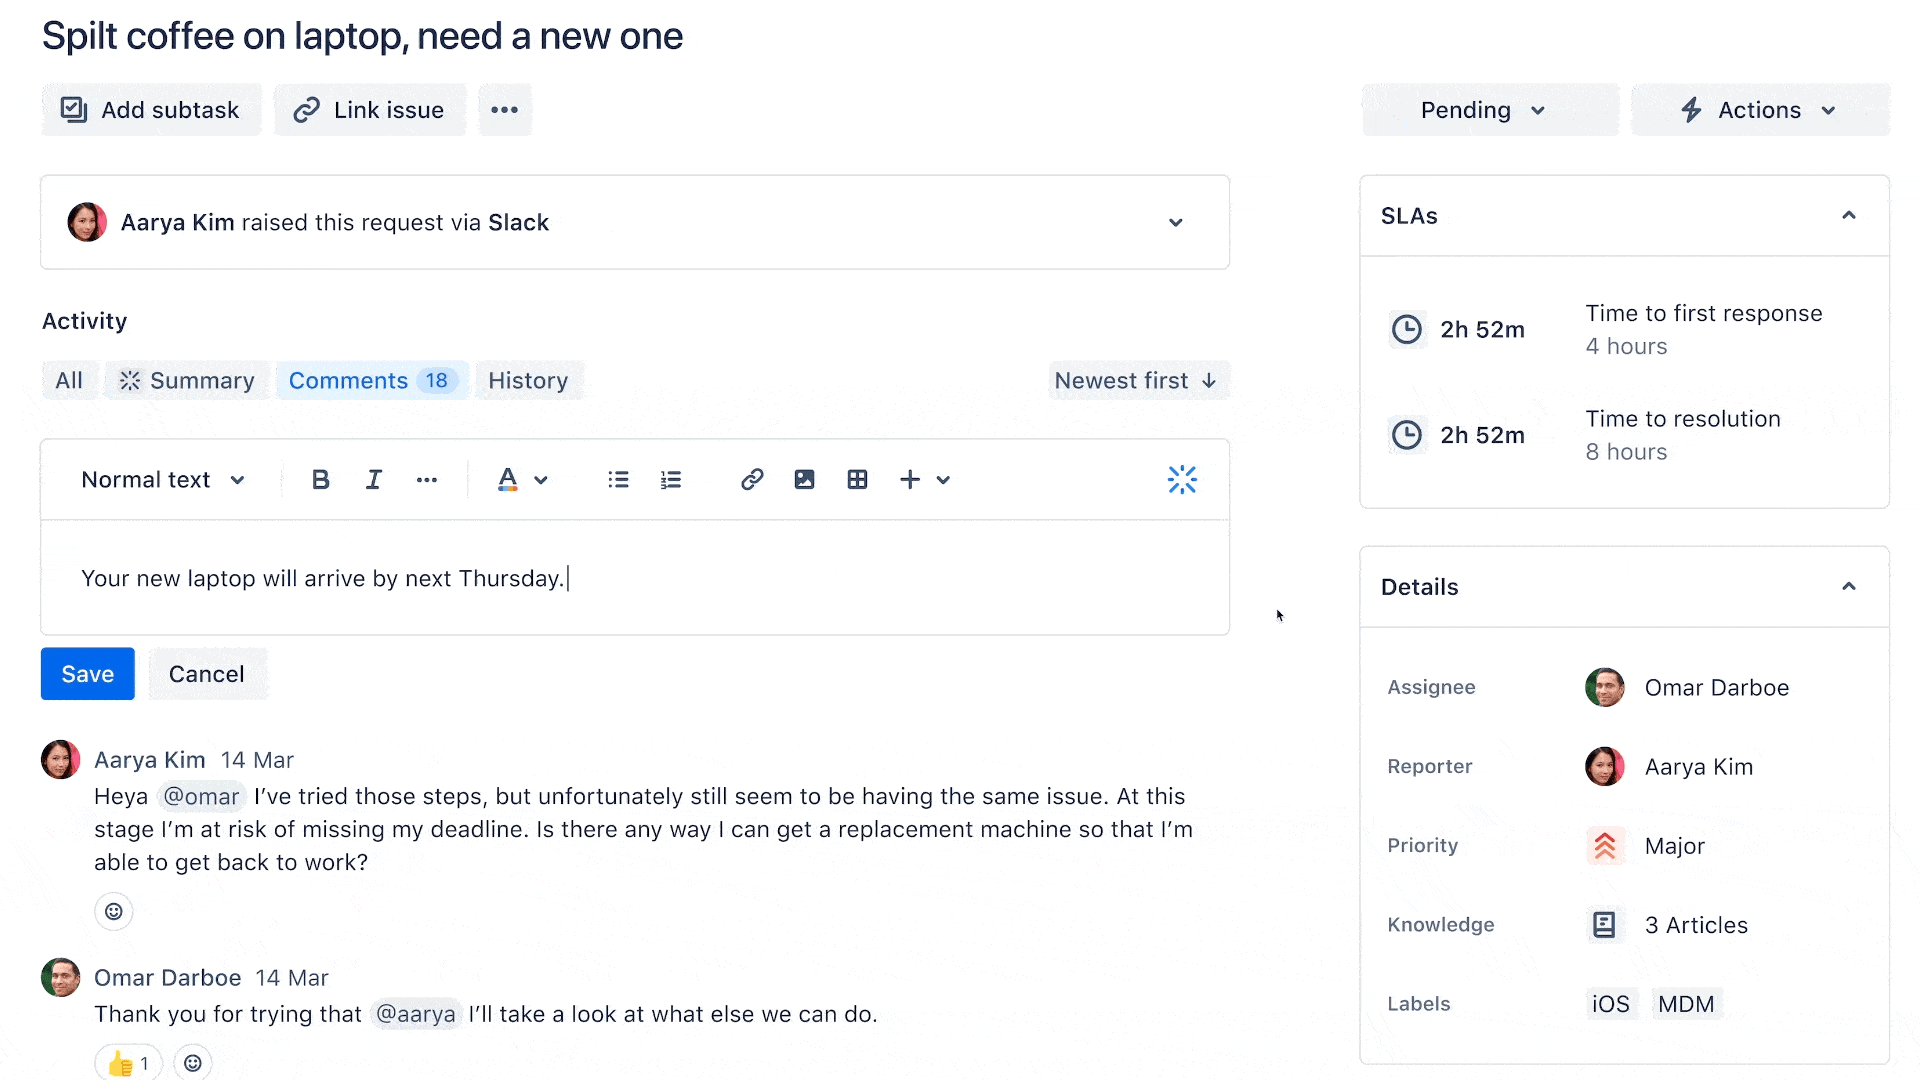Switch to the All activity tab
This screenshot has width=1920, height=1080.
[x=67, y=380]
